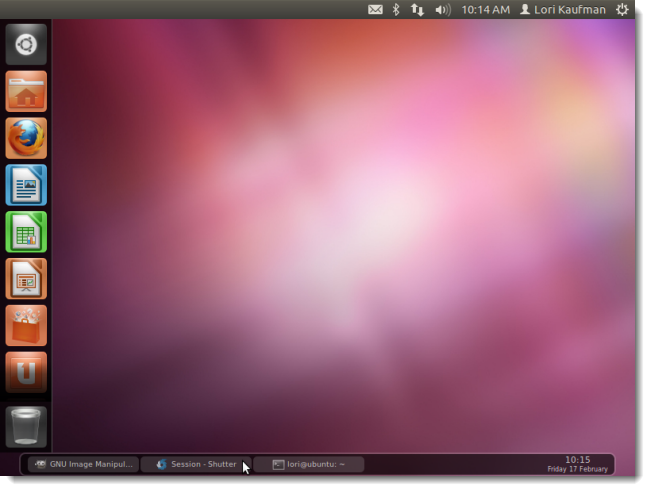The image size is (650, 491).
Task: Open the sound volume indicator
Action: coord(443,10)
